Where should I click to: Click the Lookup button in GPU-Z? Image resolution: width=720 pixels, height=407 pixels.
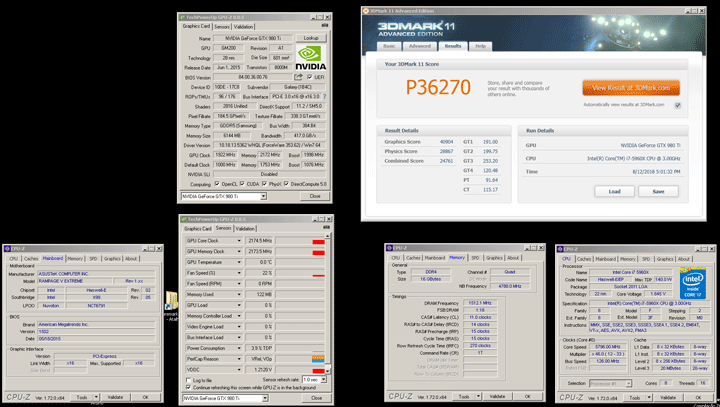pos(311,38)
